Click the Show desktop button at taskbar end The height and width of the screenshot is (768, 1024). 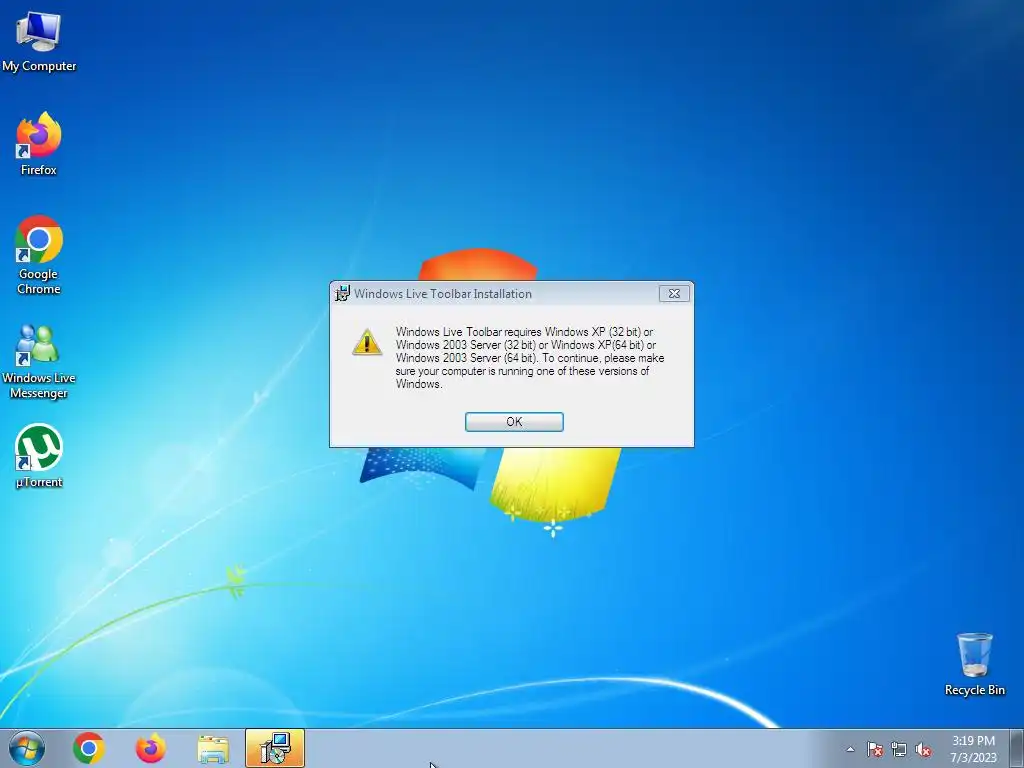coord(1017,748)
